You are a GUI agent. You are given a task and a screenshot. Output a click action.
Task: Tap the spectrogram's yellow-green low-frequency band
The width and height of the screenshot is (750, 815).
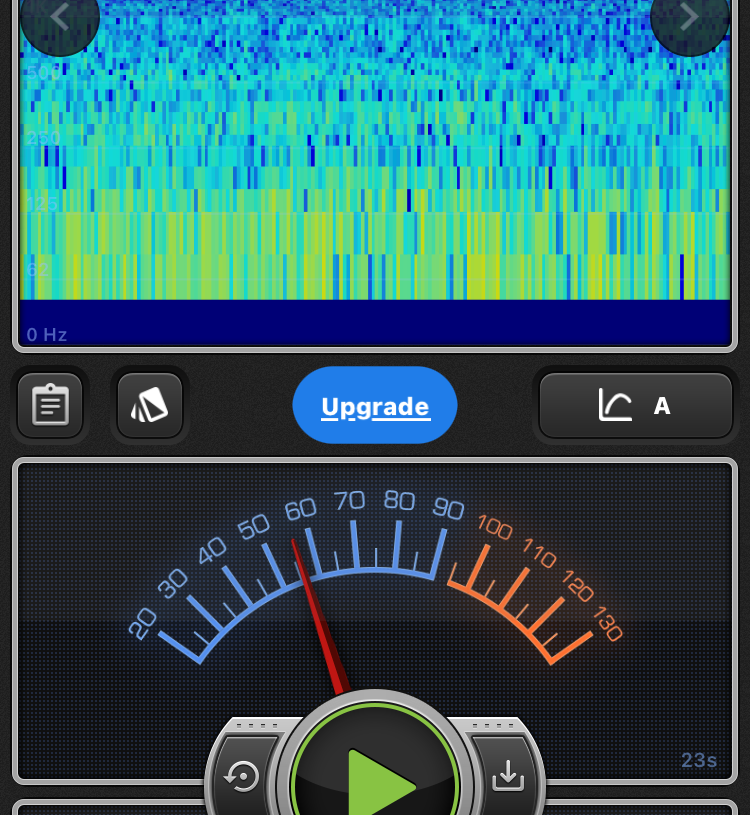coord(375,232)
